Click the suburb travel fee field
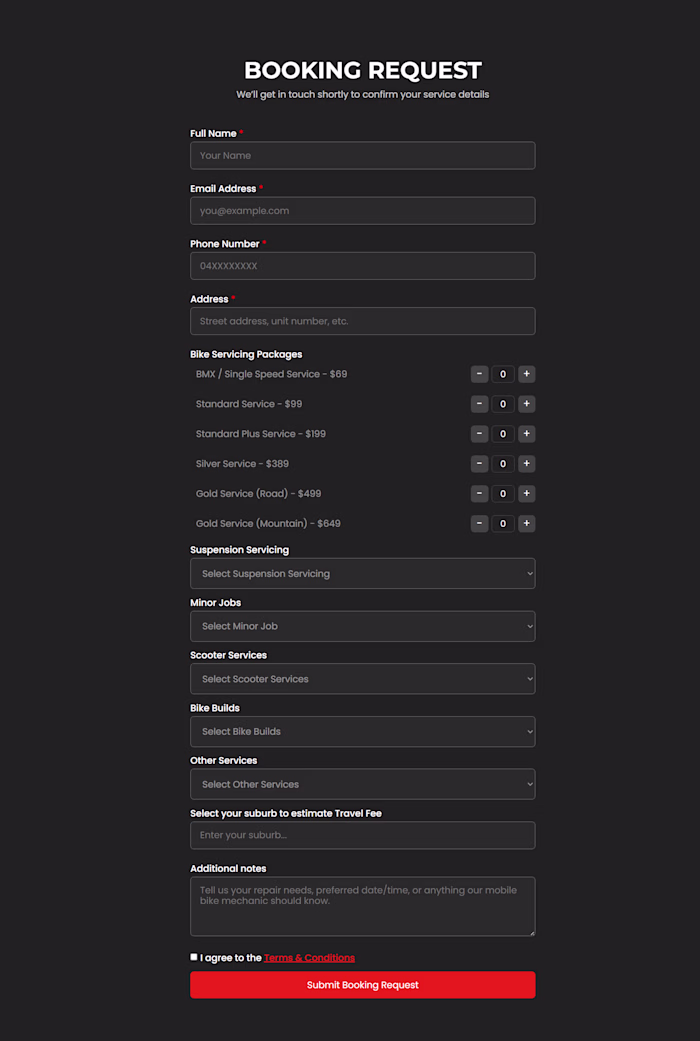This screenshot has height=1041, width=700. pyautogui.click(x=362, y=835)
